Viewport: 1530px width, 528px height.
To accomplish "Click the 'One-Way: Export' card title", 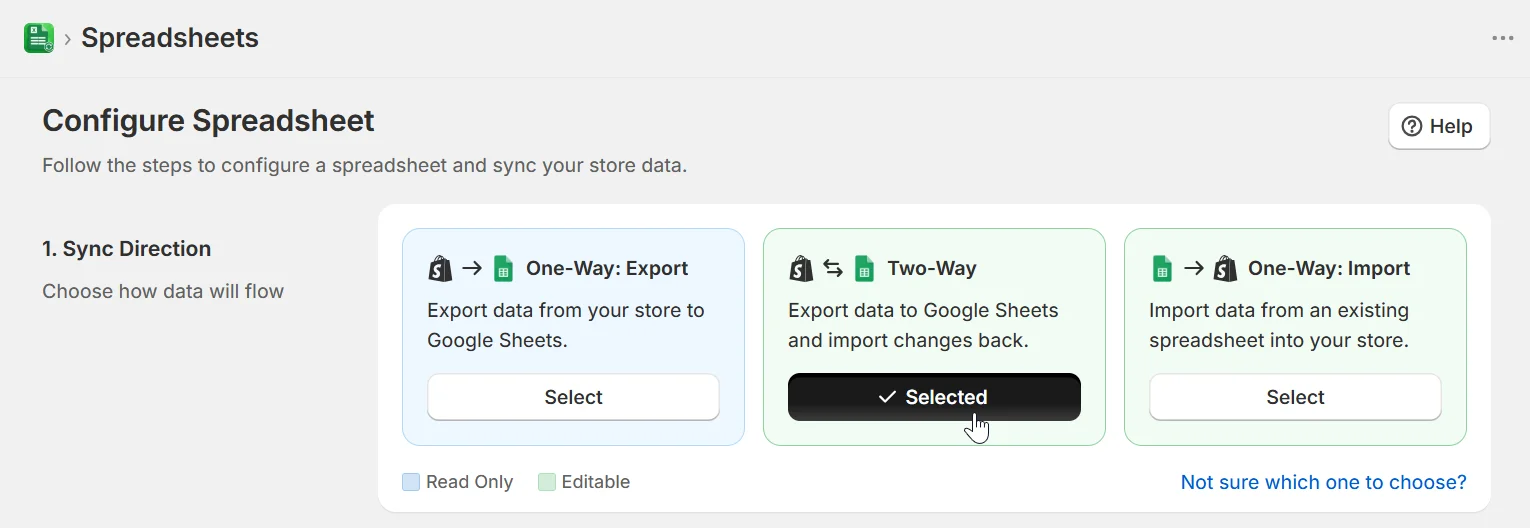I will (607, 268).
